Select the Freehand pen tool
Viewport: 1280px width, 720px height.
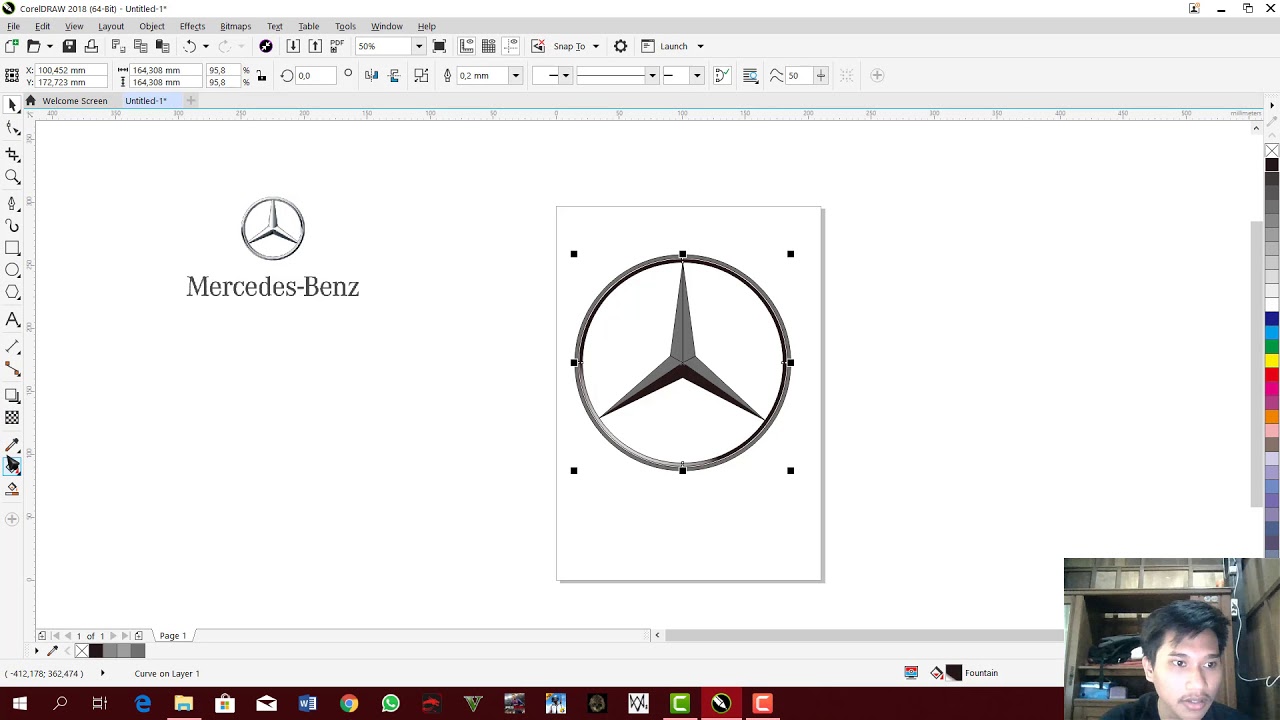tap(12, 203)
